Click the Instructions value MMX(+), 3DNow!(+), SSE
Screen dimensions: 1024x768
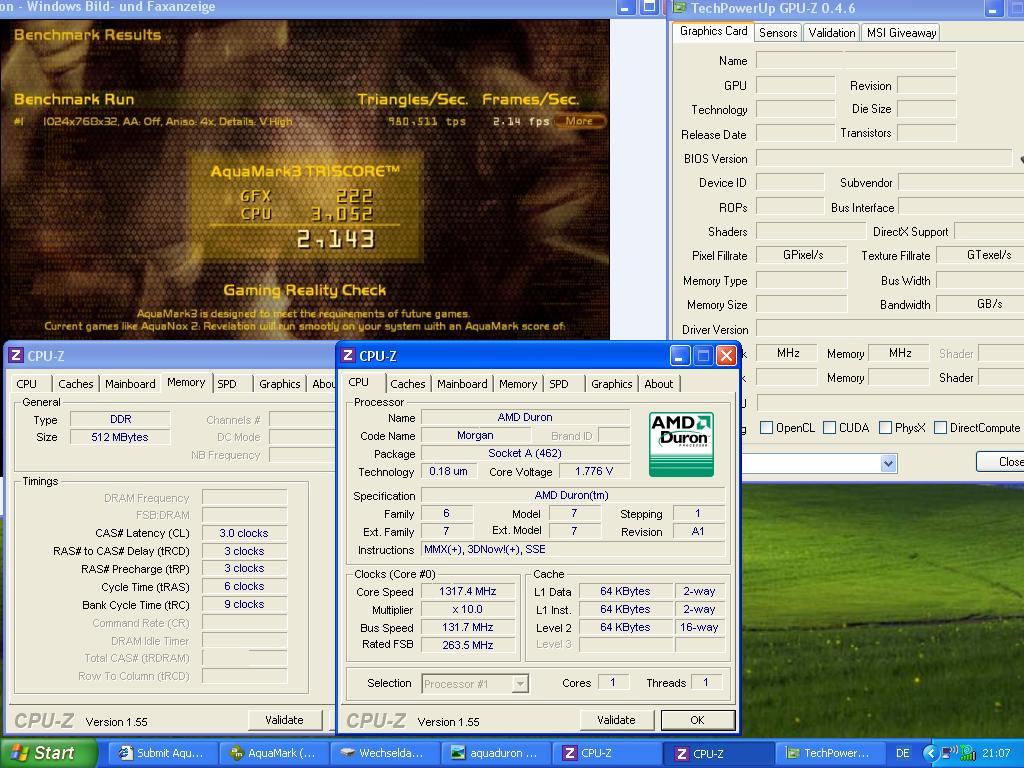pos(573,550)
